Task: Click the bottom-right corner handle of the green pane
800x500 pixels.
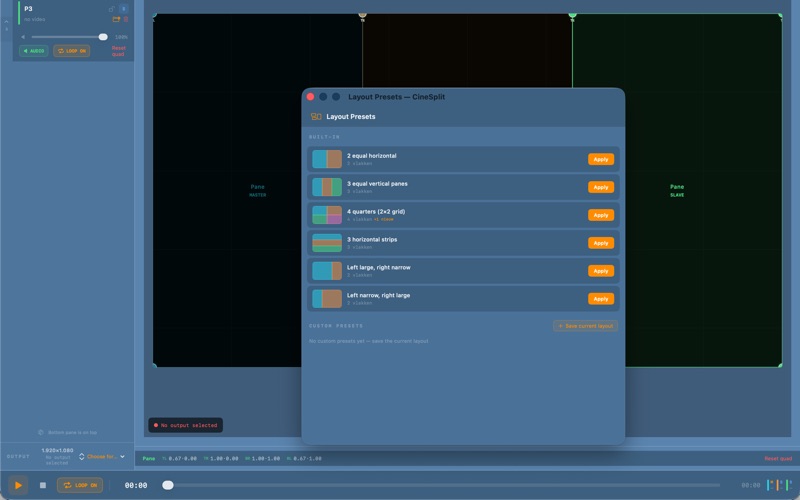Action: [x=780, y=365]
